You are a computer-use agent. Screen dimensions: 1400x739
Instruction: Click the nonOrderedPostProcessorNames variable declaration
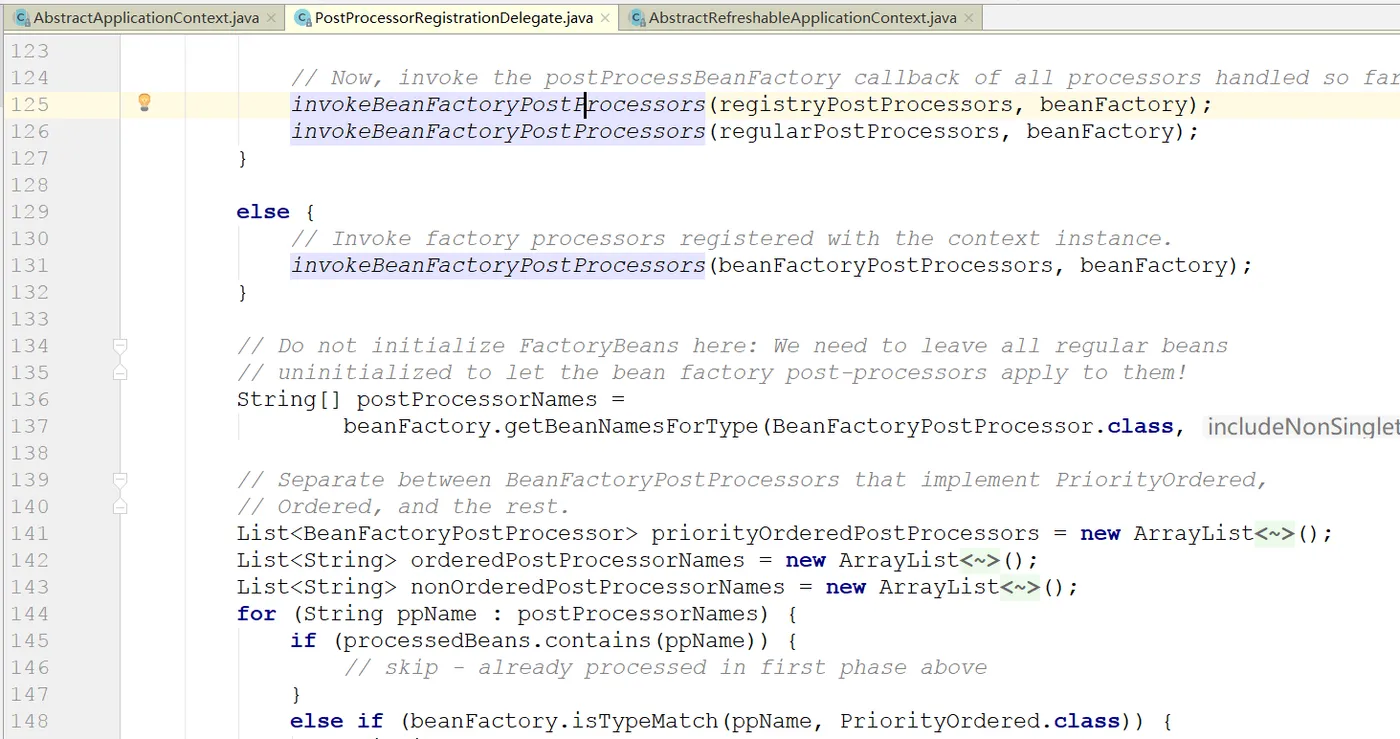tap(597, 587)
